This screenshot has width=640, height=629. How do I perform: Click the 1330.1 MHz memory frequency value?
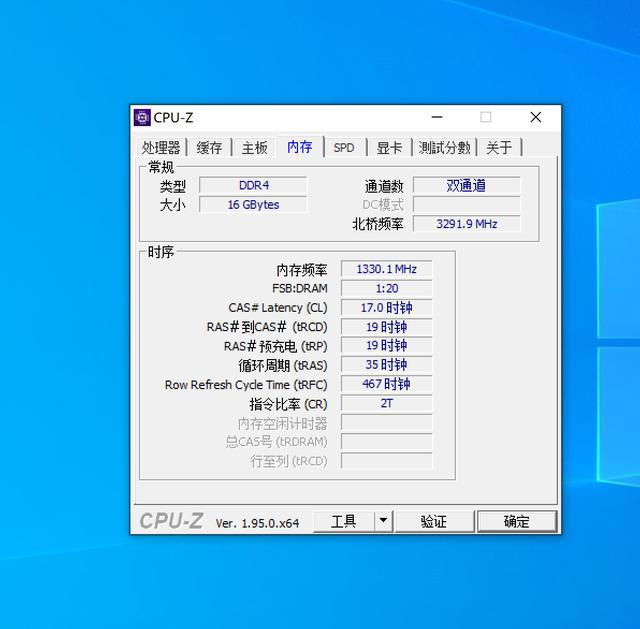[x=386, y=269]
